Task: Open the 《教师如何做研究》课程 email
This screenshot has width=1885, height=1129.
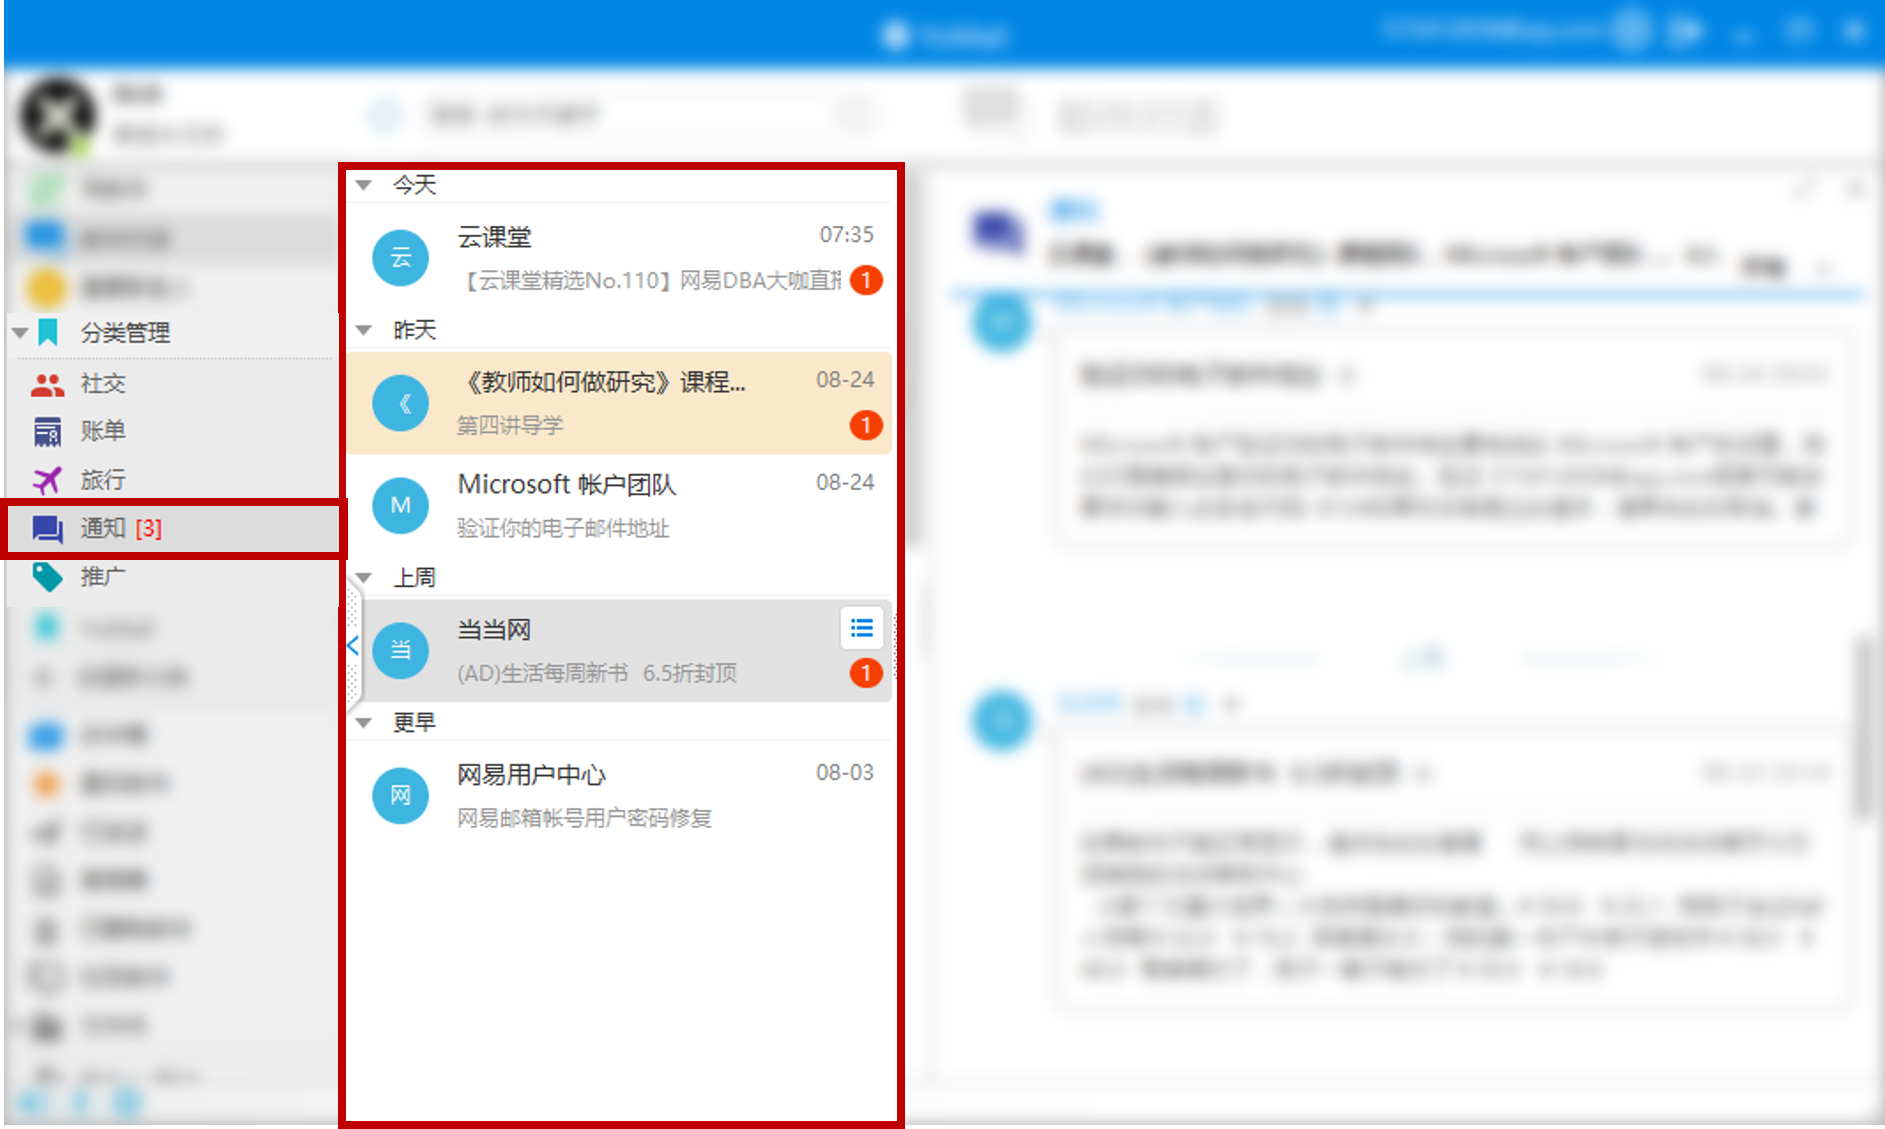Action: pyautogui.click(x=620, y=403)
